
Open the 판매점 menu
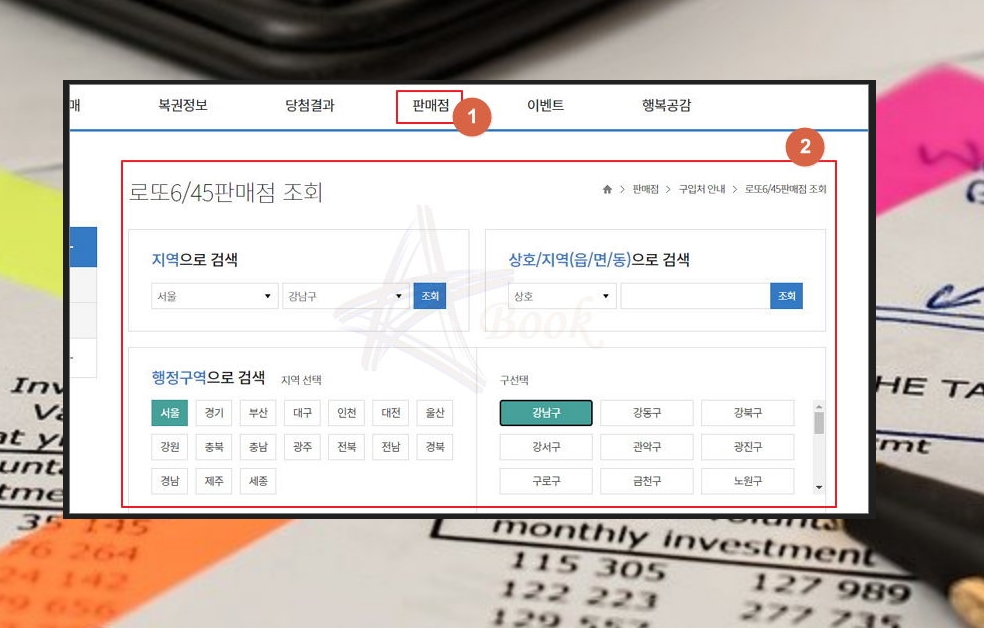(430, 105)
